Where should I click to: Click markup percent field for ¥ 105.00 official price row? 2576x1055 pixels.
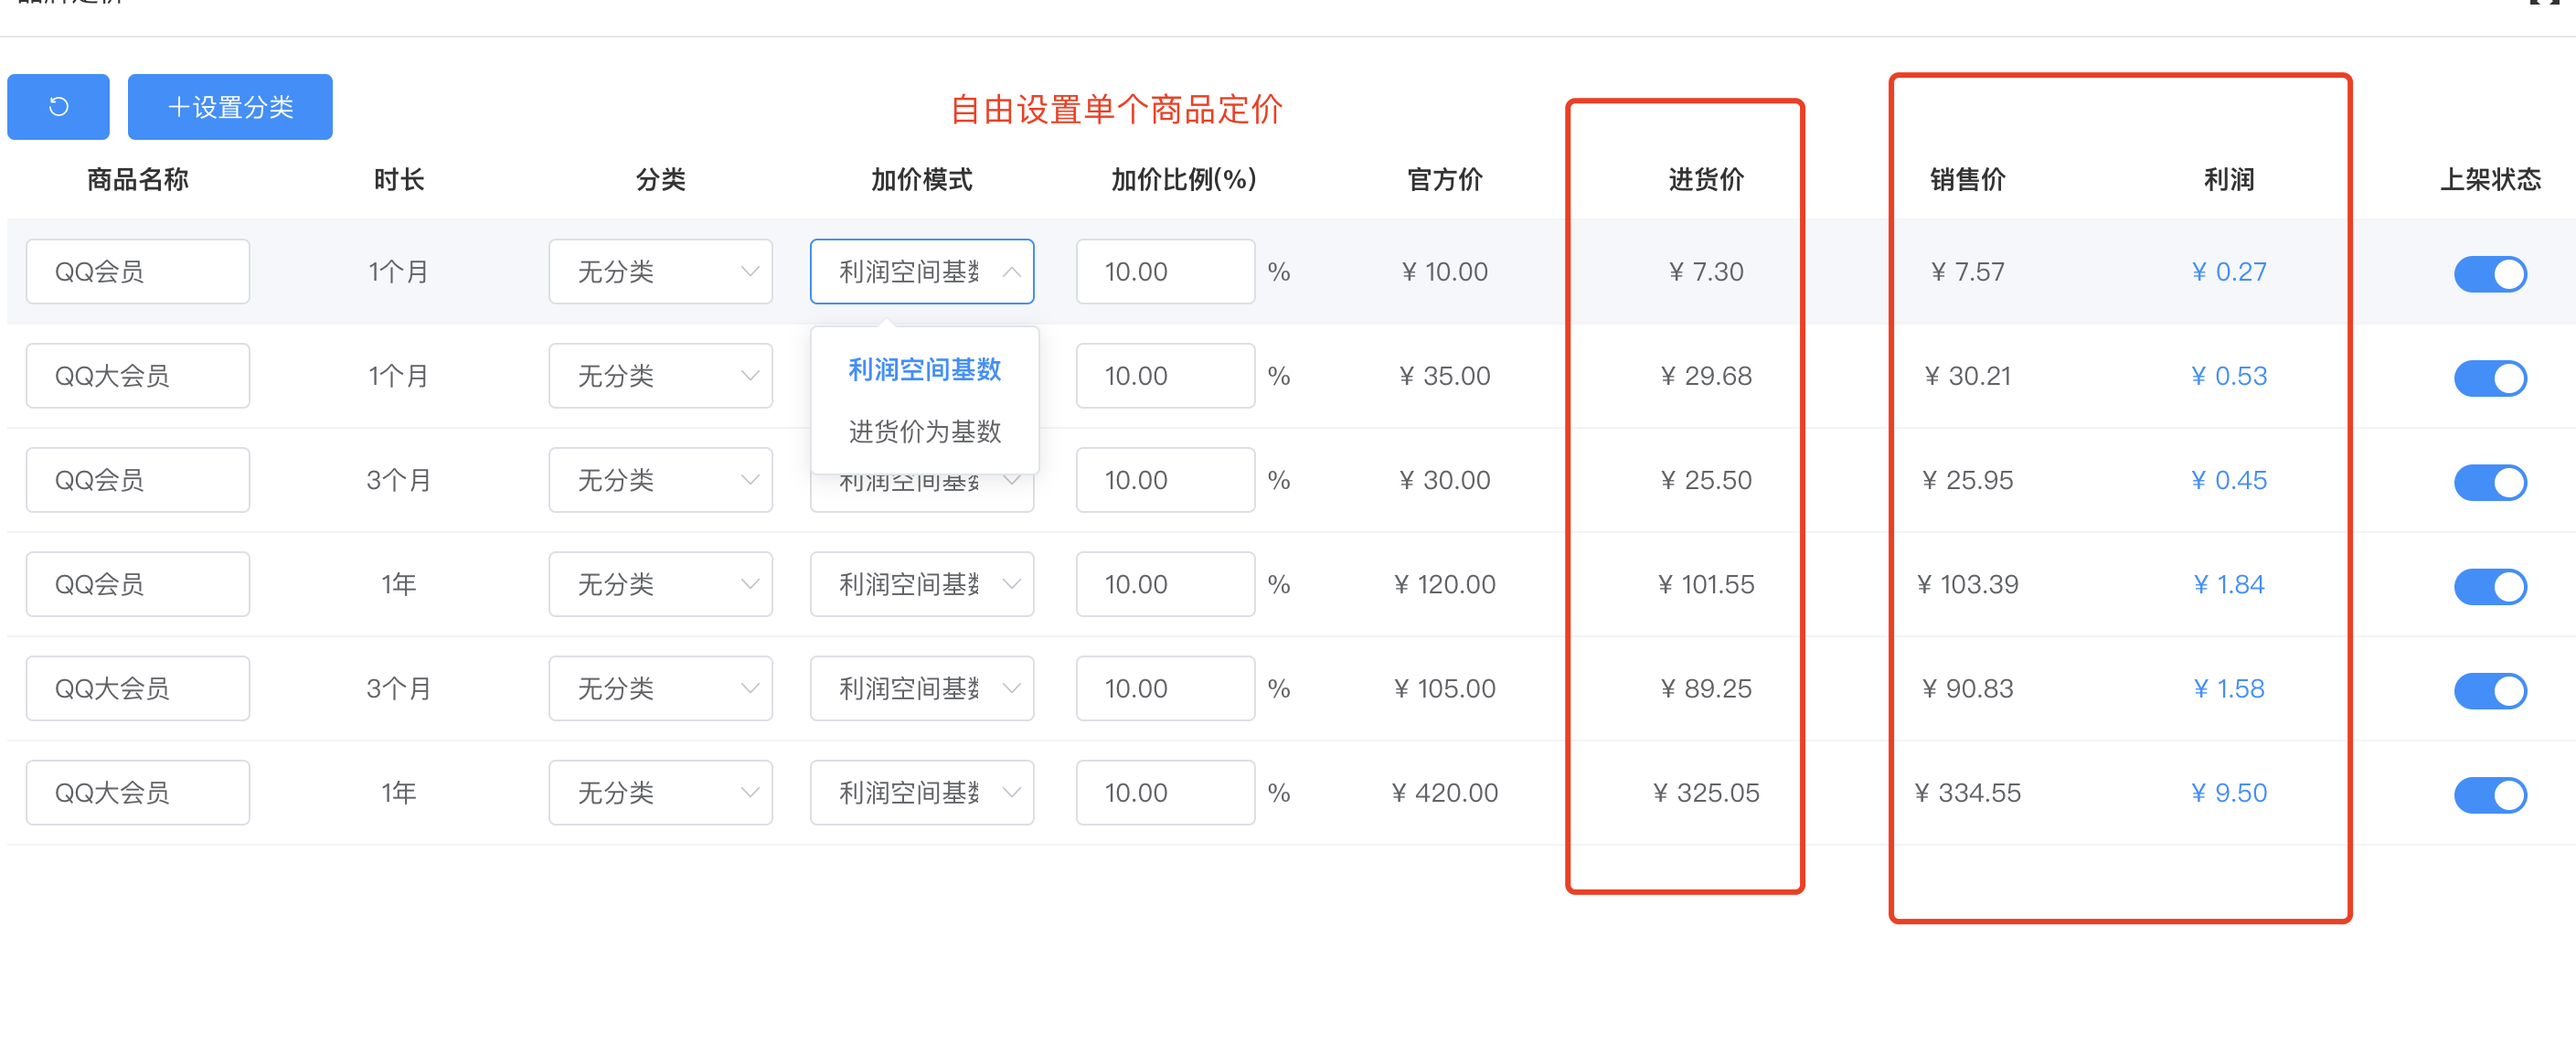tap(1165, 687)
